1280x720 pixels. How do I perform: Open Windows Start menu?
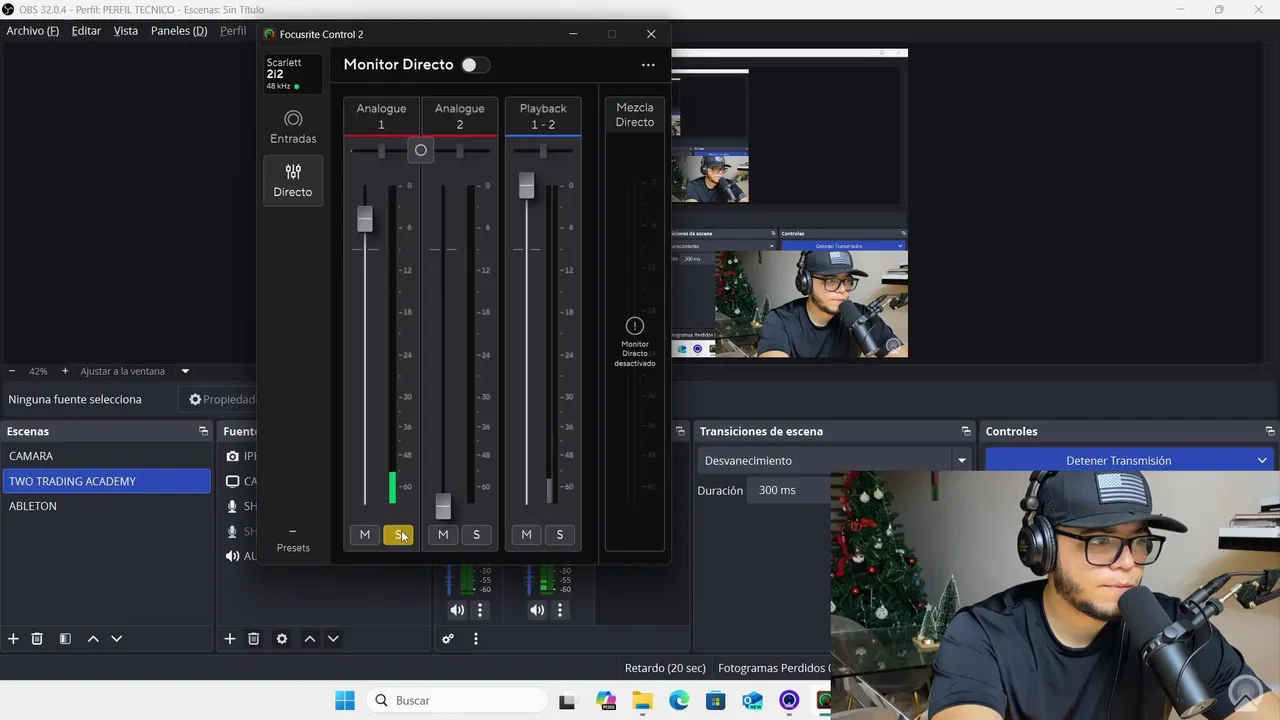[345, 701]
